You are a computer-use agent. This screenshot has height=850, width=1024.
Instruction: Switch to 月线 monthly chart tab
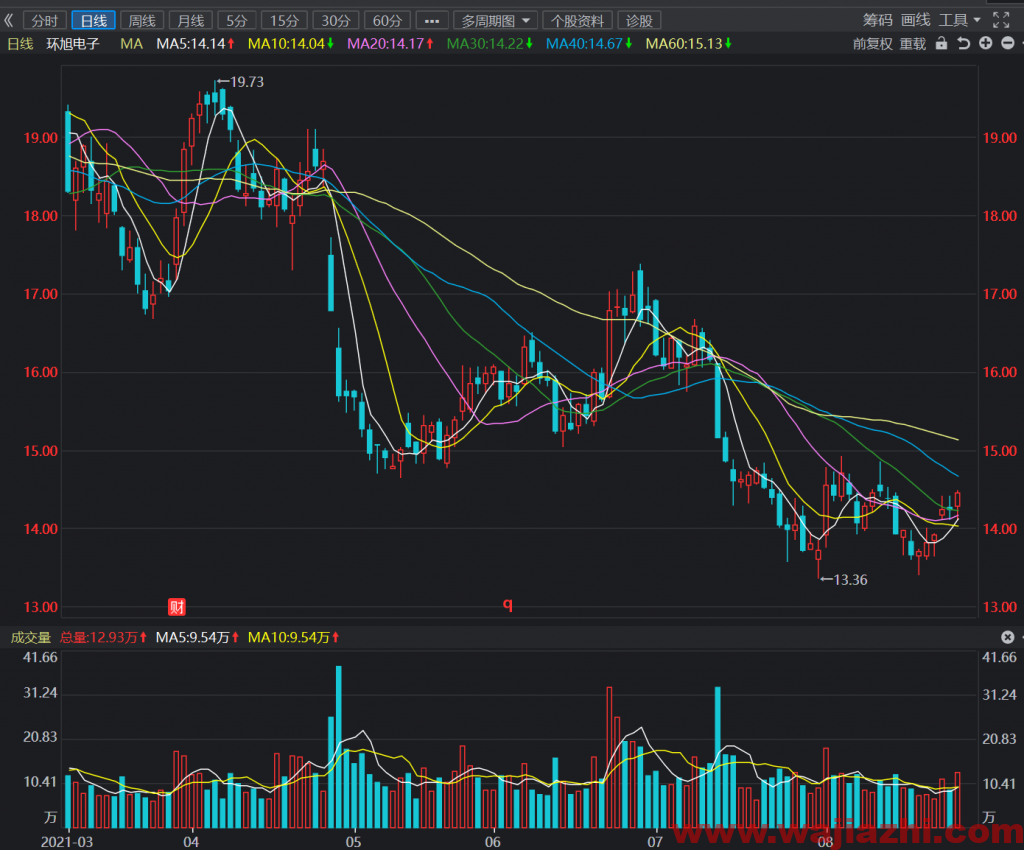tap(191, 21)
